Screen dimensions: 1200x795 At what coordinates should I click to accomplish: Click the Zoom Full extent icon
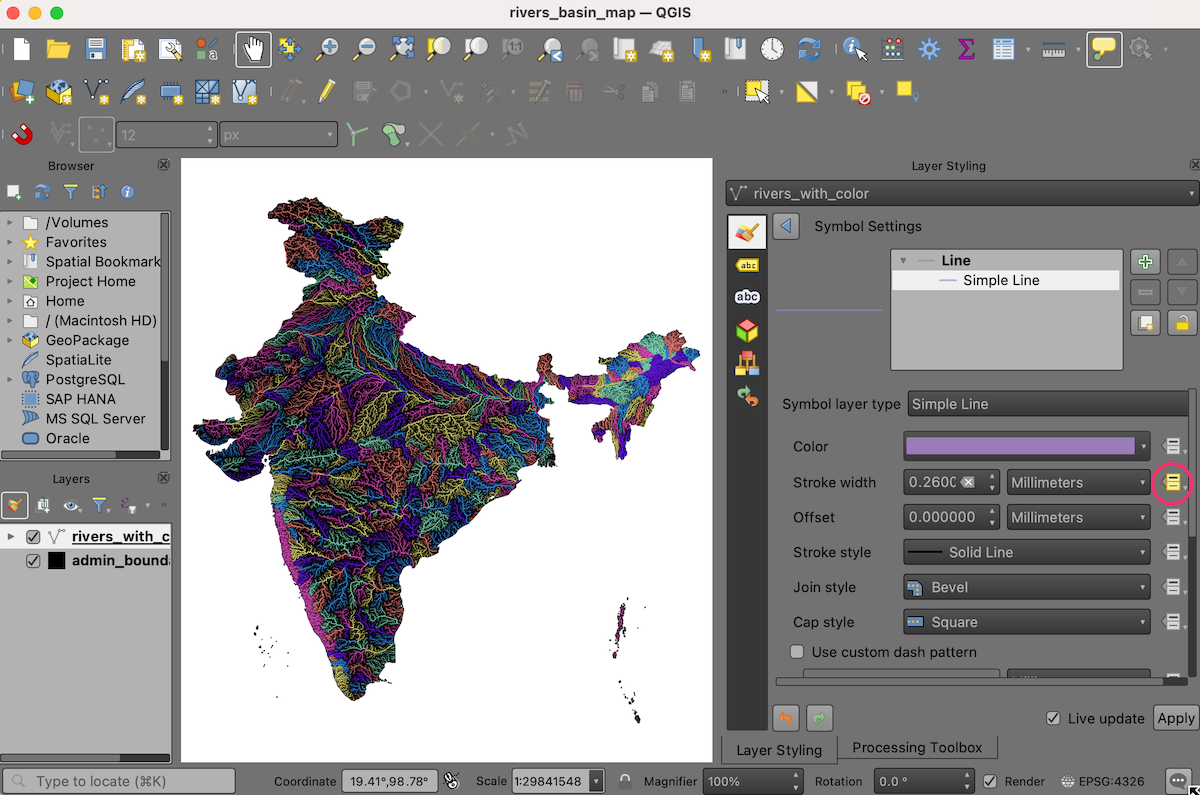(x=402, y=49)
